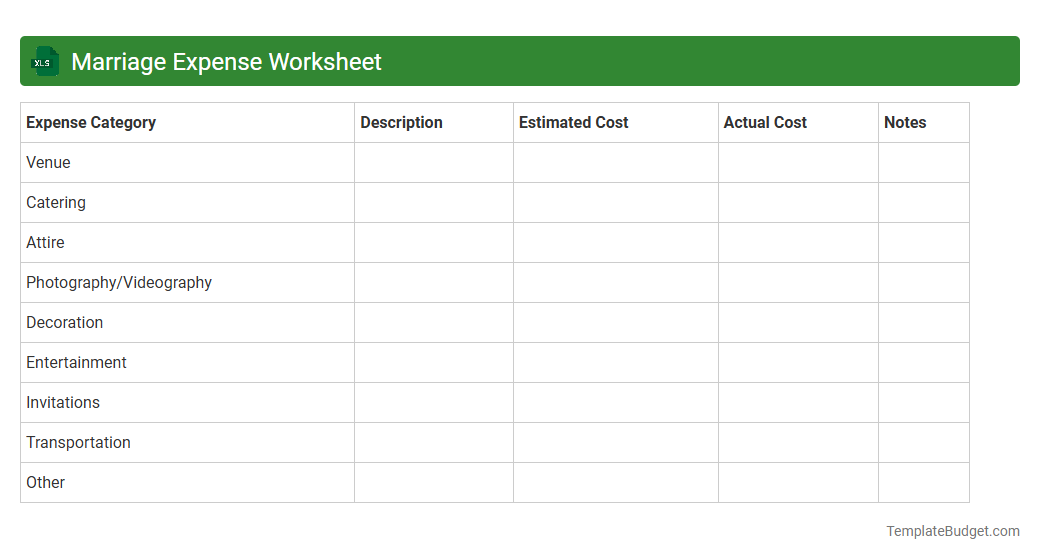Click the Photography/Videography category cell

coord(188,283)
